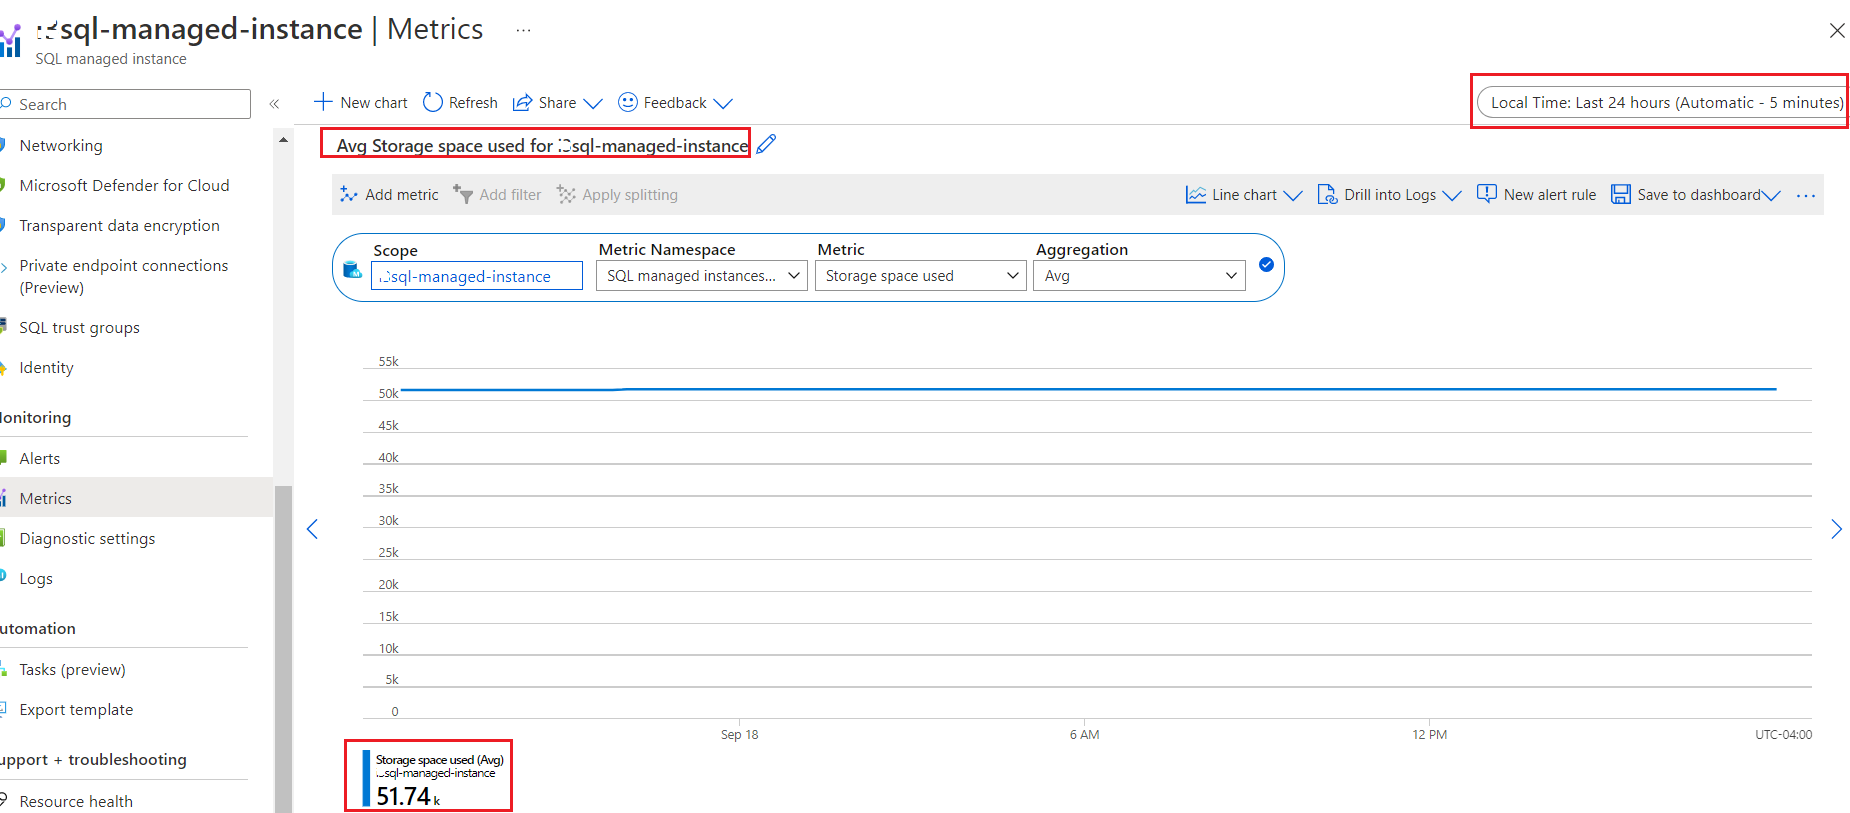Screen dimensions: 1850x813
Task: Click the Drill into Logs document icon
Action: (1327, 195)
